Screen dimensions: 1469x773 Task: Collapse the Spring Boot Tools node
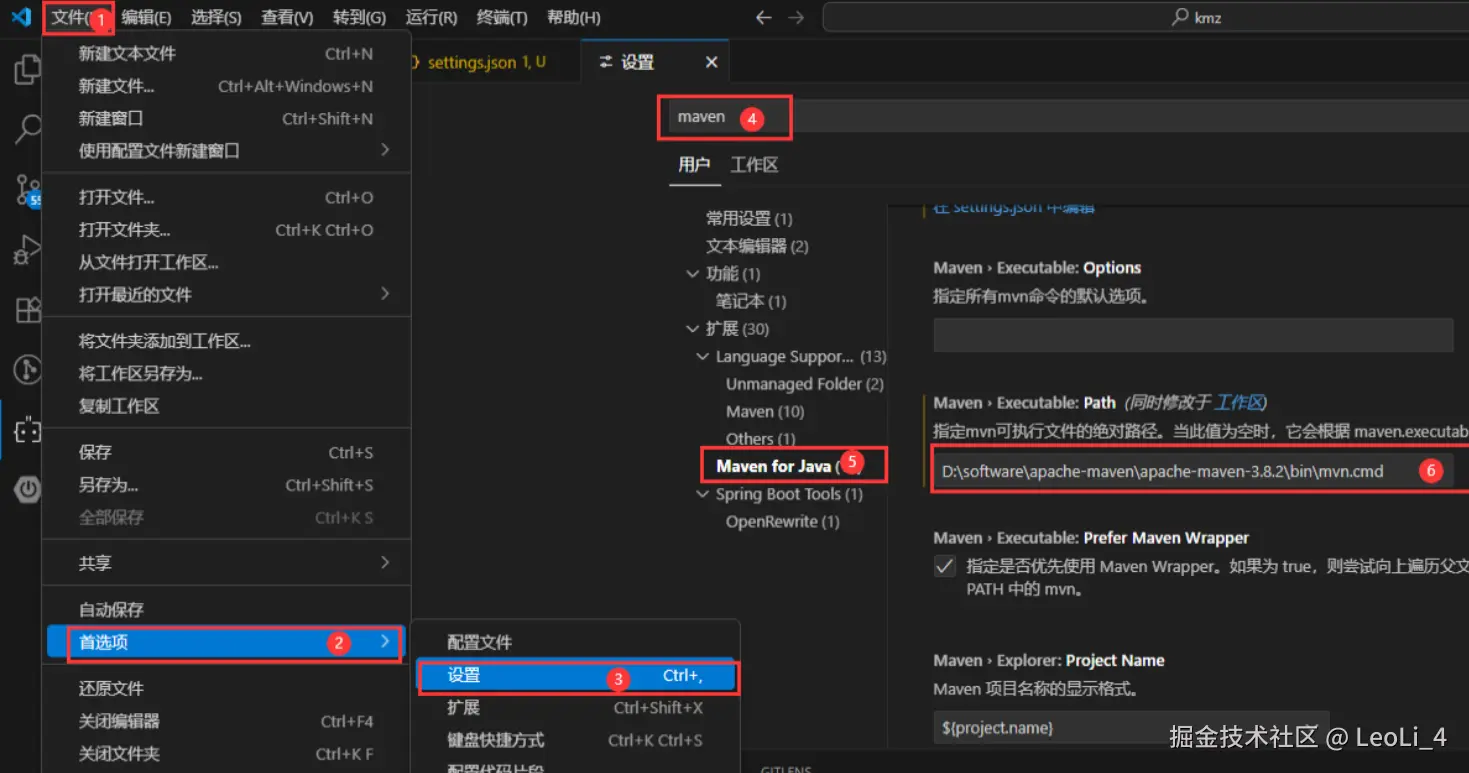tap(703, 494)
